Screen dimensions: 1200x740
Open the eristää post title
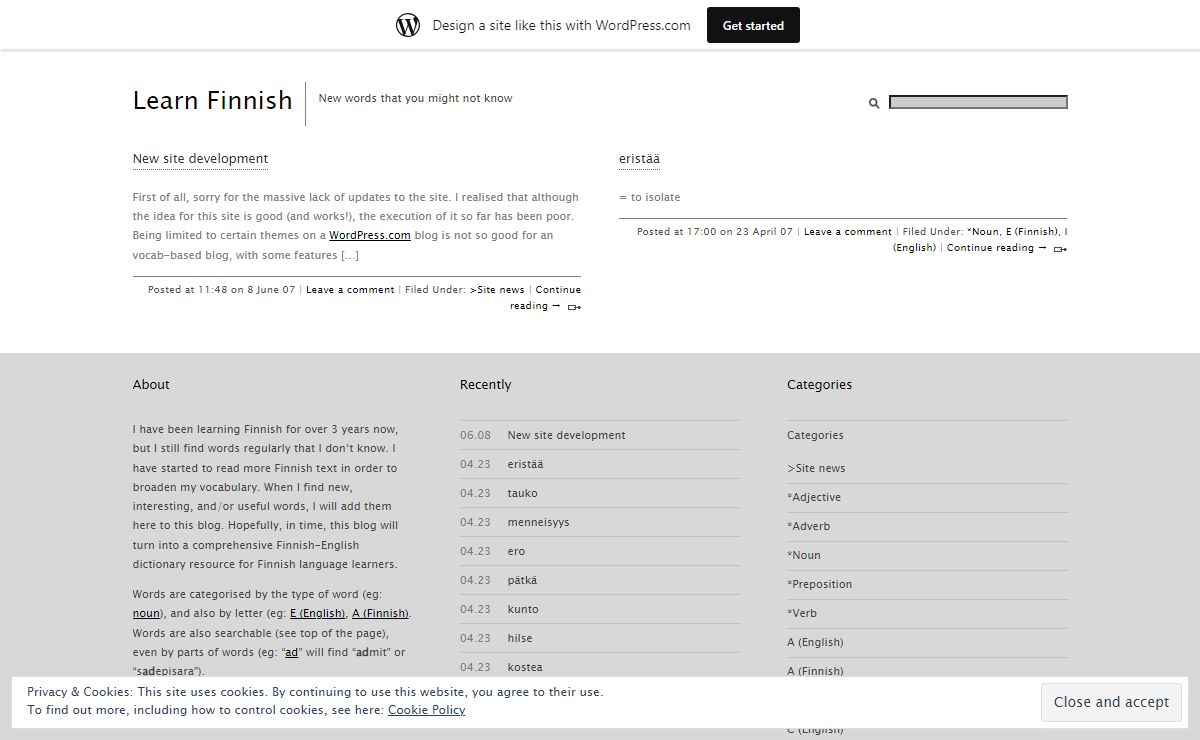(x=639, y=158)
